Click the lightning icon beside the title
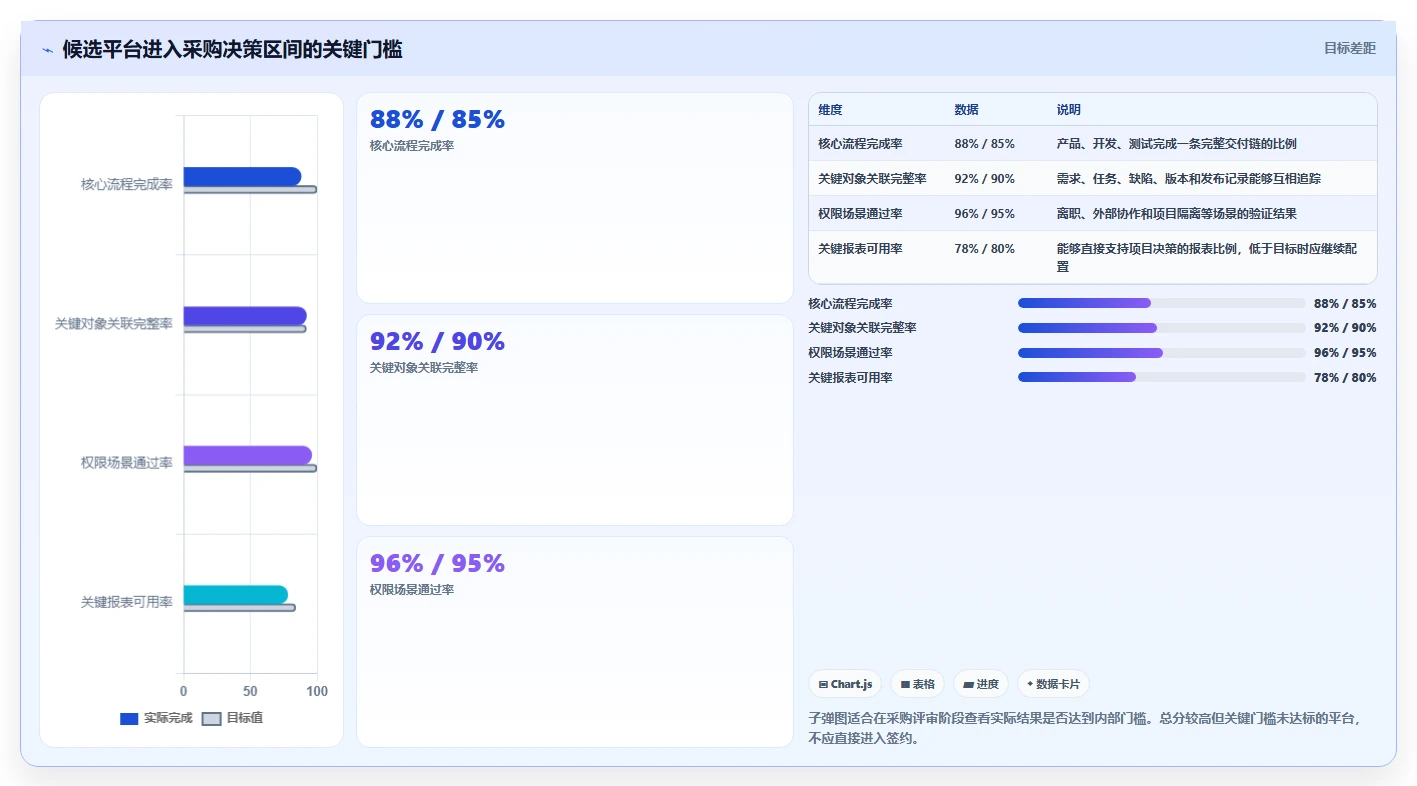The image size is (1417, 786). [x=47, y=50]
